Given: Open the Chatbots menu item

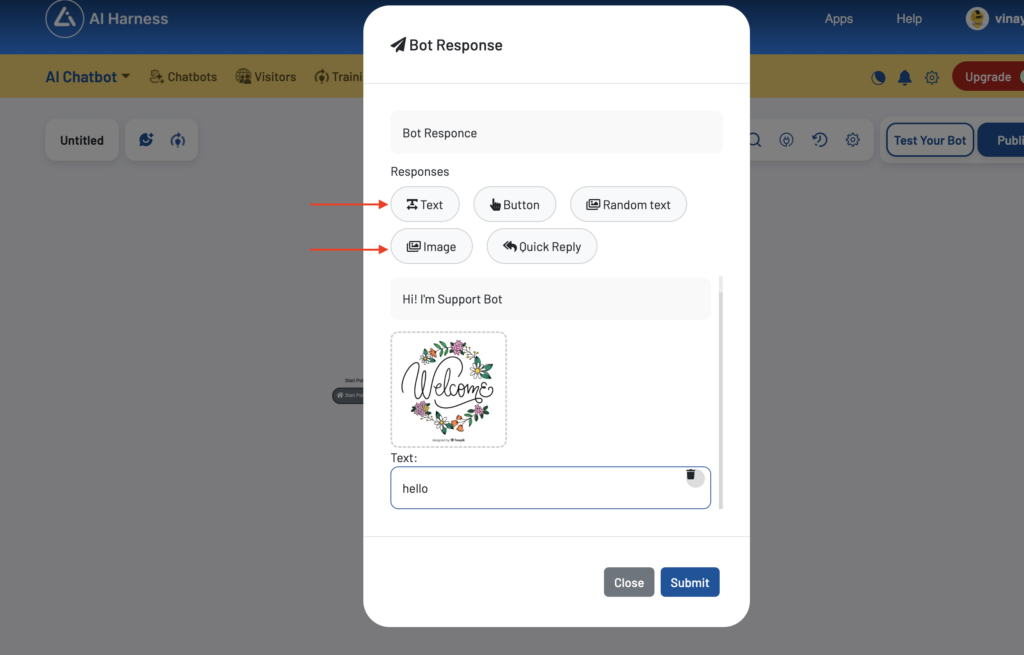Looking at the screenshot, I should point(183,77).
